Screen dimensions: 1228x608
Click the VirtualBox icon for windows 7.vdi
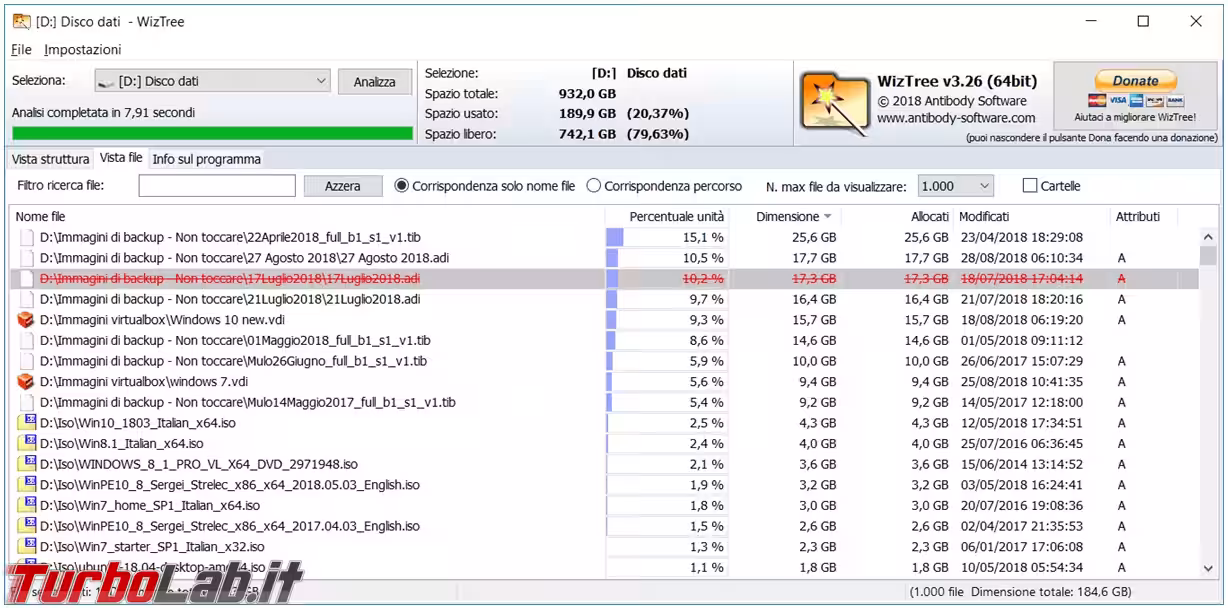point(26,382)
